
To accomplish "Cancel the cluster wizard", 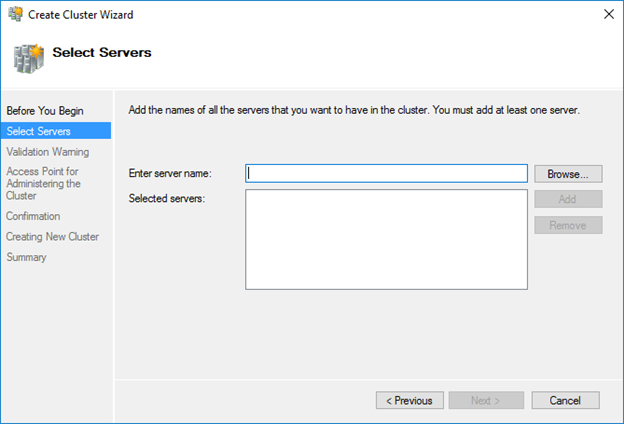I will pyautogui.click(x=566, y=400).
